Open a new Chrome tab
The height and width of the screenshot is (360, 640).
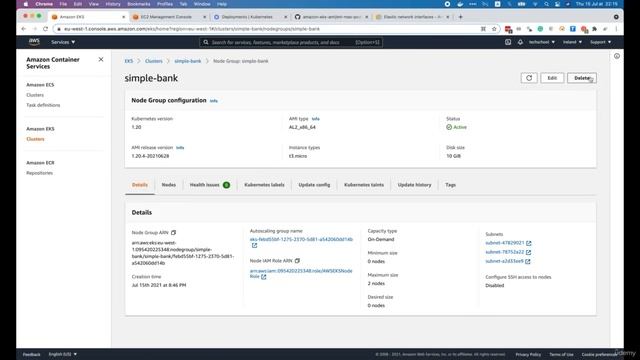(460, 17)
